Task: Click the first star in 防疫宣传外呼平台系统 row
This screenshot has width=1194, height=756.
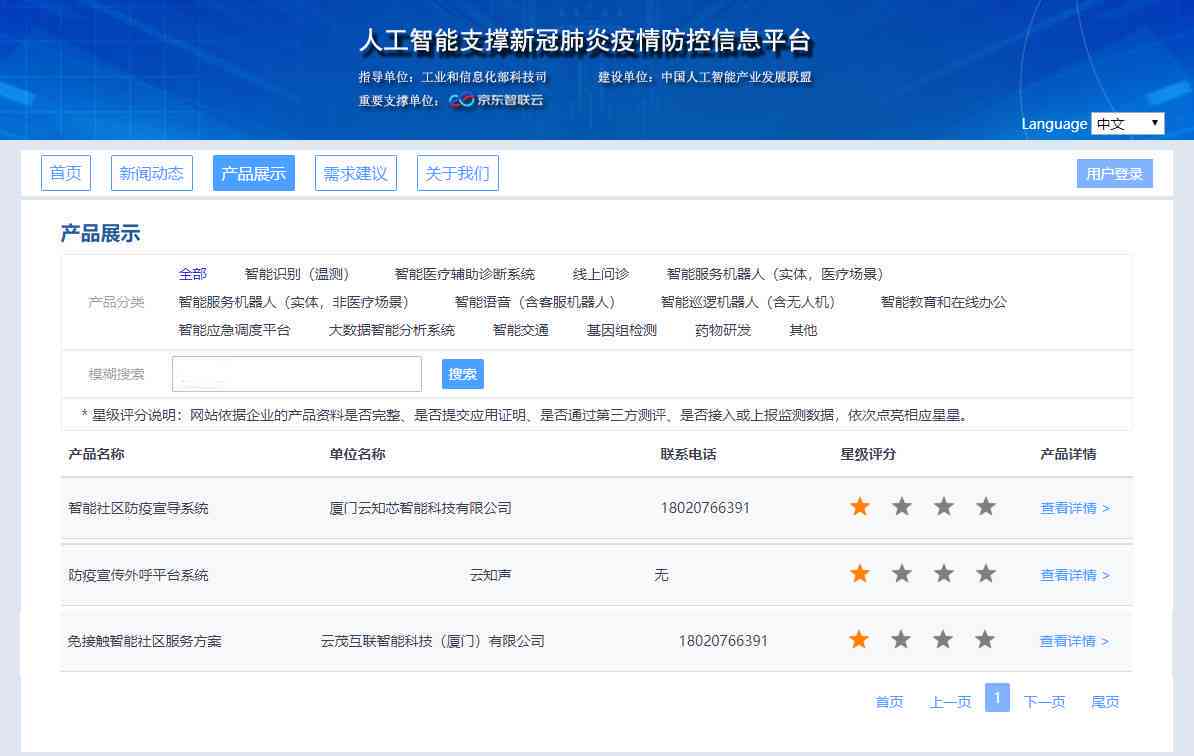Action: 860,573
